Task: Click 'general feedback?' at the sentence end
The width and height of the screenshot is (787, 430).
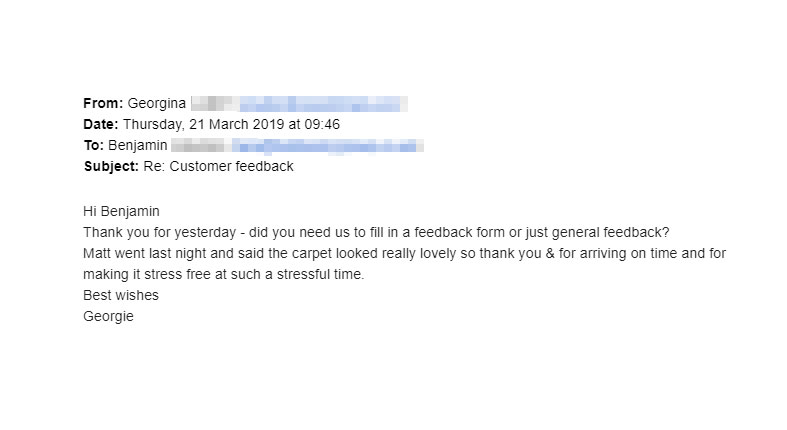Action: pyautogui.click(x=611, y=233)
